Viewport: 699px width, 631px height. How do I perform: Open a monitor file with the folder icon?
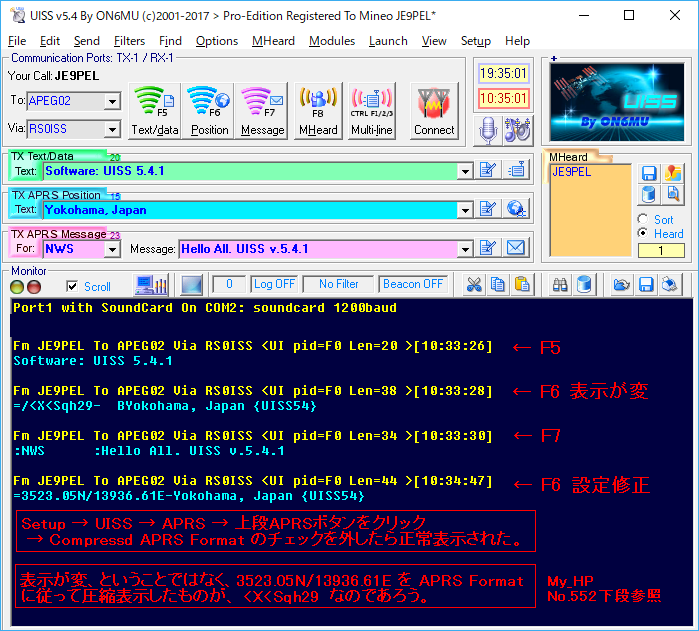click(x=621, y=285)
